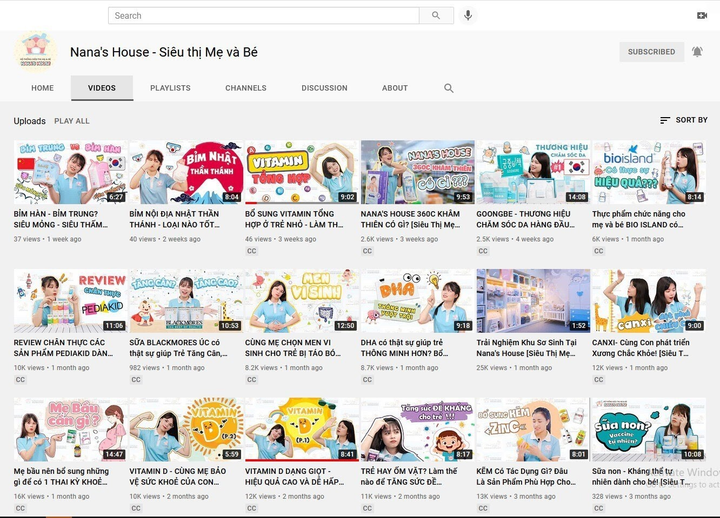
Task: Click CC badge under Canxi video
Action: tap(599, 380)
